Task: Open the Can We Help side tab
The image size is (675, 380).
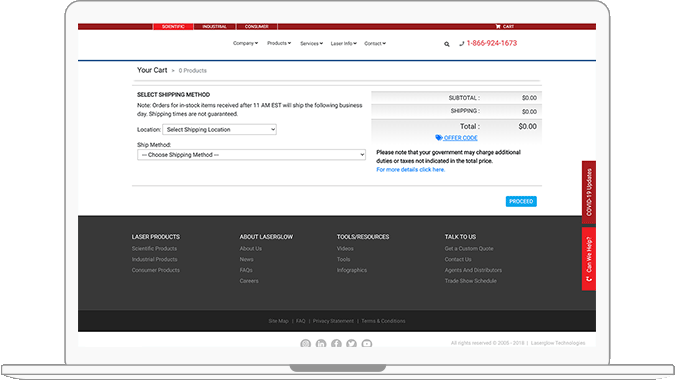Action: point(588,259)
